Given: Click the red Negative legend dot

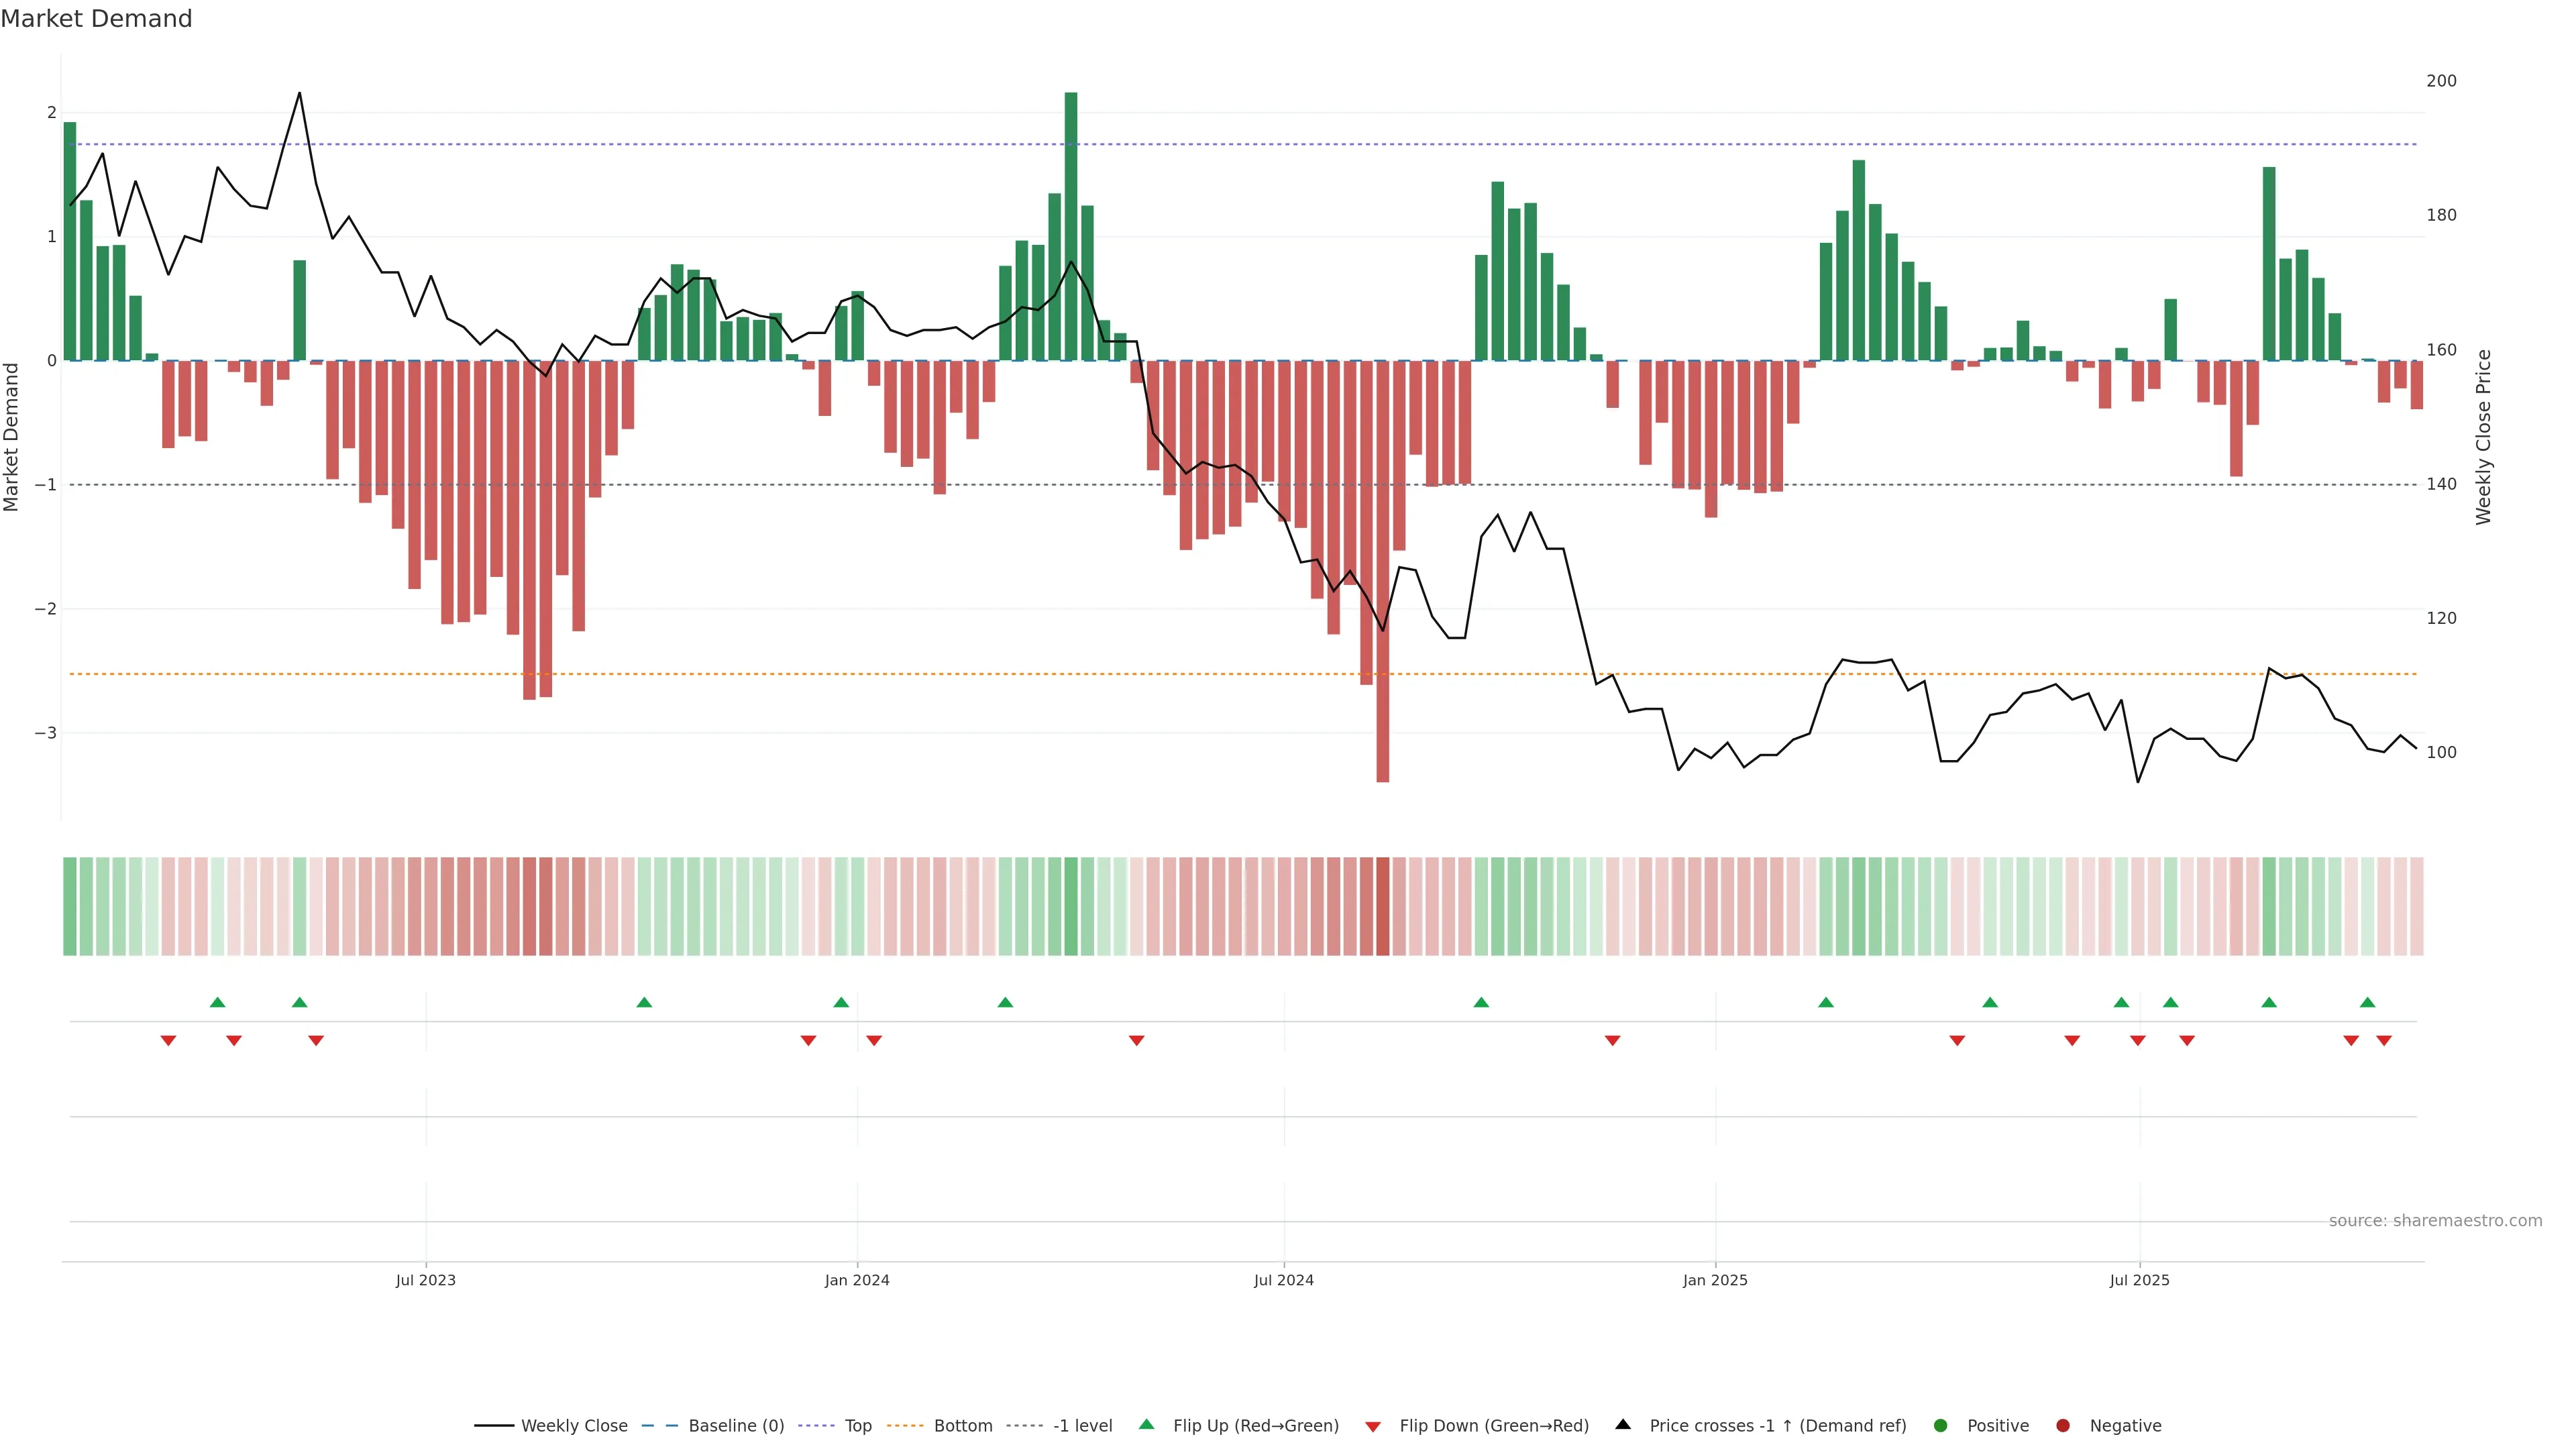Looking at the screenshot, I should (2063, 1426).
